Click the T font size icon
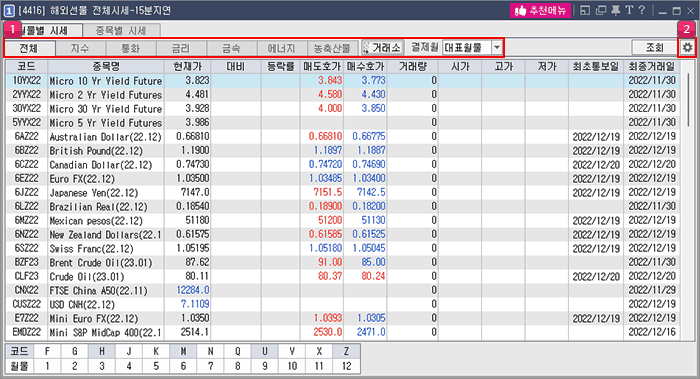This screenshot has height=379, width=700. pyautogui.click(x=629, y=10)
